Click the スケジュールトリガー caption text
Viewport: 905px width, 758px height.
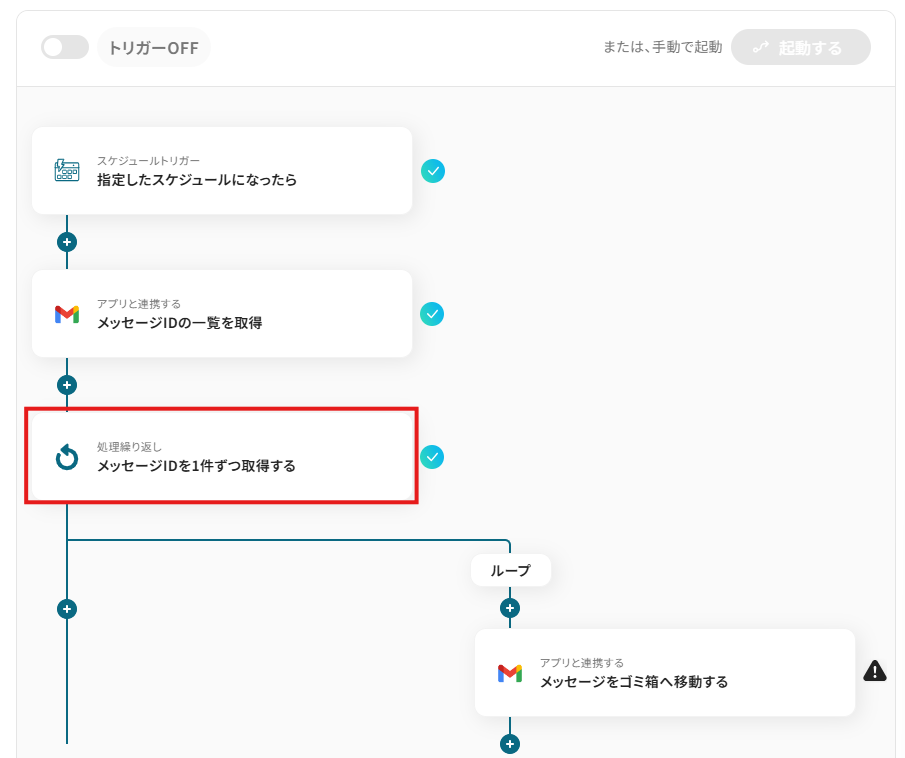[148, 160]
